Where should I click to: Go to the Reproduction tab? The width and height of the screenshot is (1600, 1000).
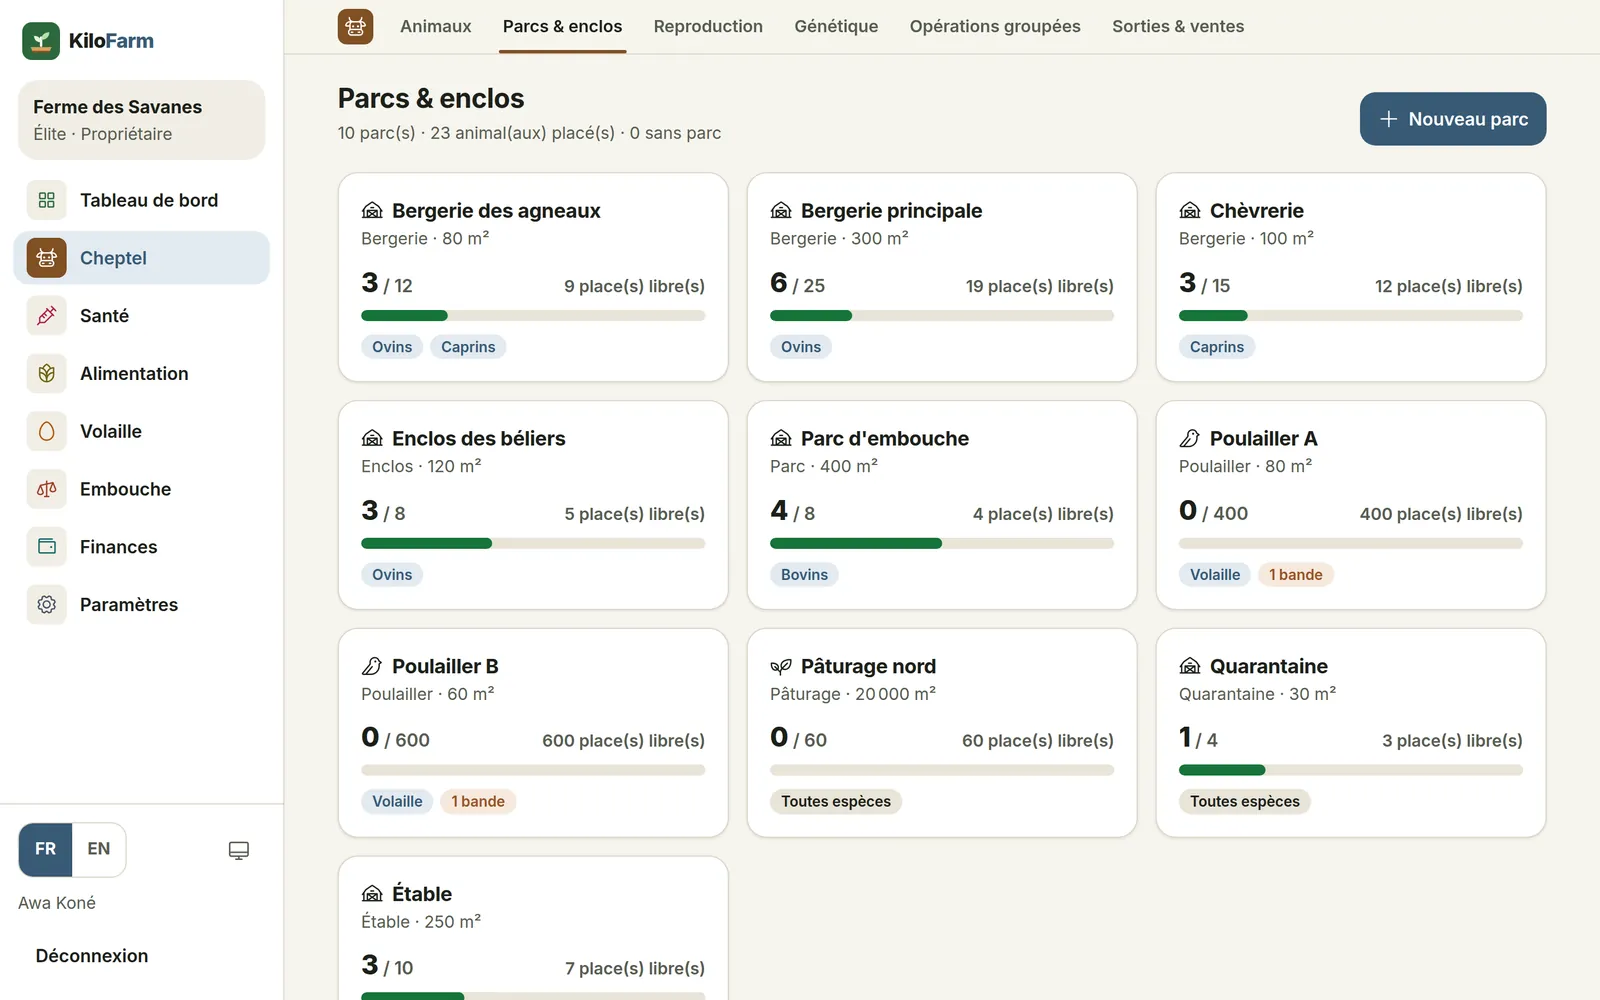coord(708,27)
